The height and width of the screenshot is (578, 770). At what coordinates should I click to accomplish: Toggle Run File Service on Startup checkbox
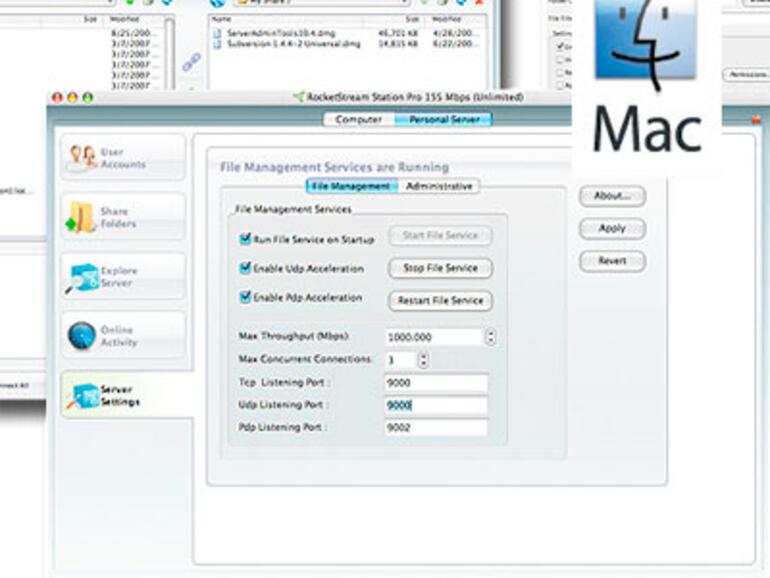[245, 239]
